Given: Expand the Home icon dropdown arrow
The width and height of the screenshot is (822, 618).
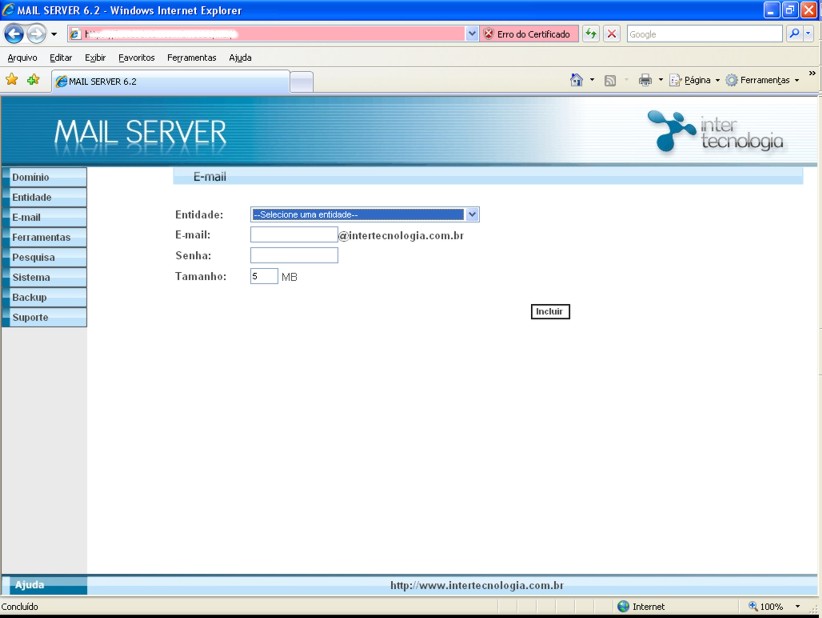Looking at the screenshot, I should click(x=592, y=80).
